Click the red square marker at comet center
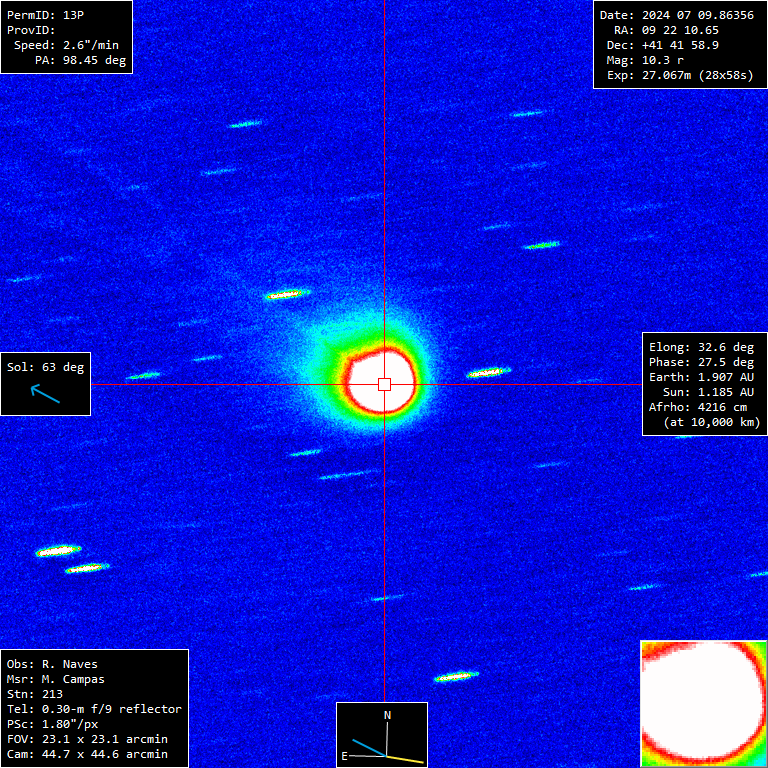Image resolution: width=768 pixels, height=768 pixels. tap(384, 384)
